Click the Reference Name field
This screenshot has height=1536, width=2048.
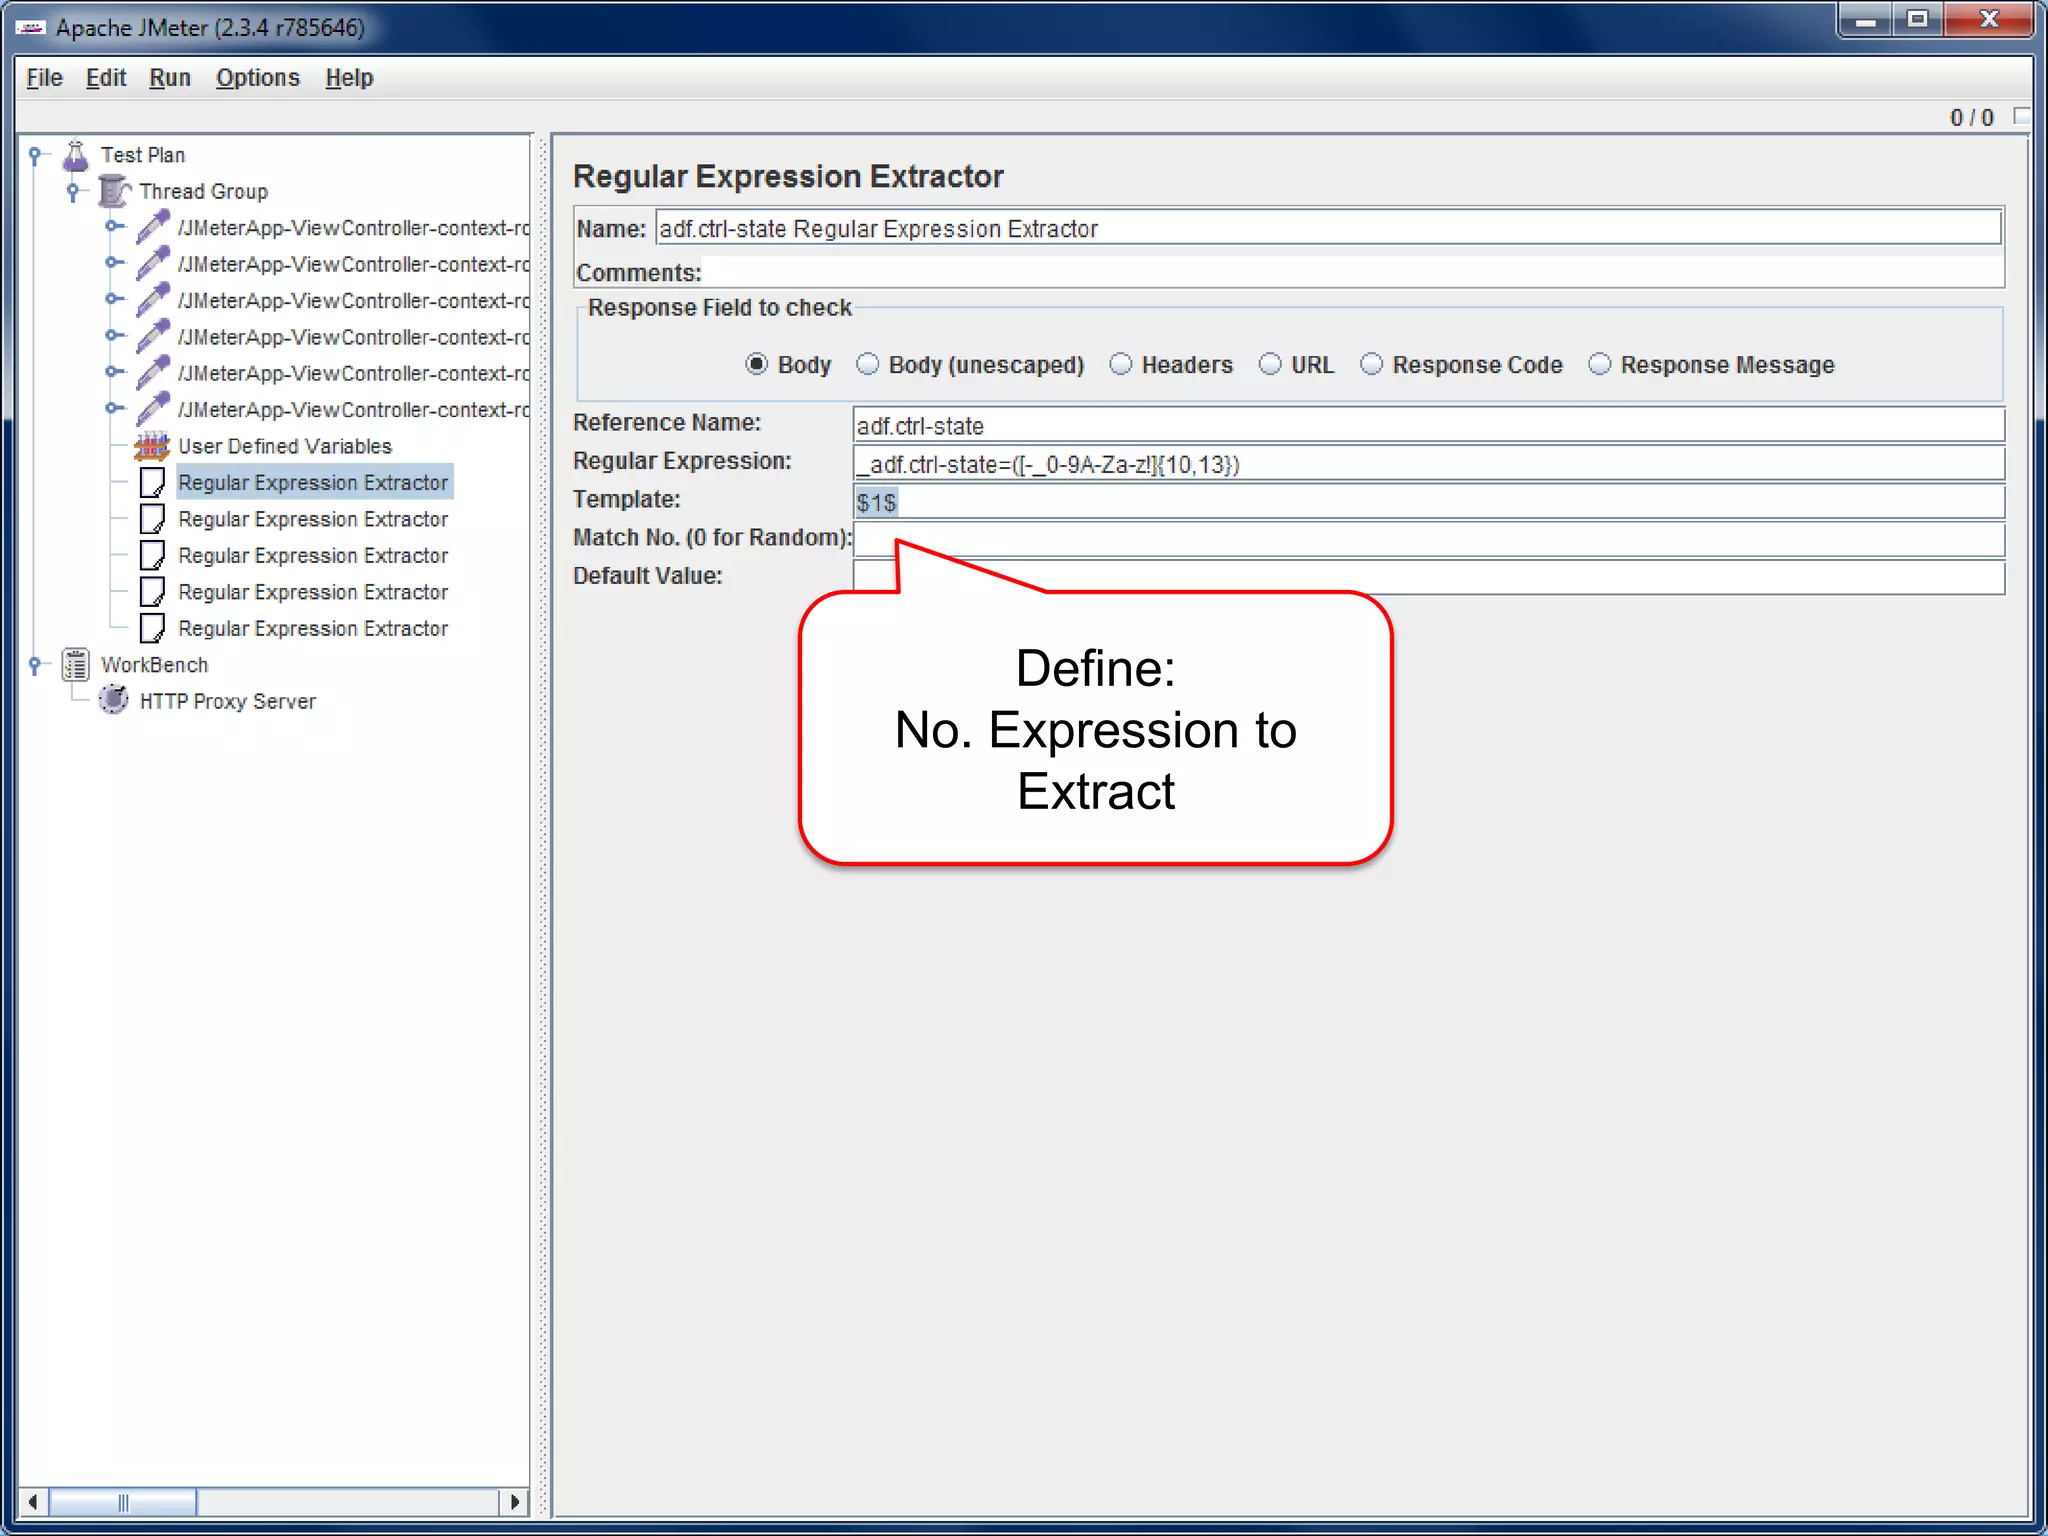1429,425
